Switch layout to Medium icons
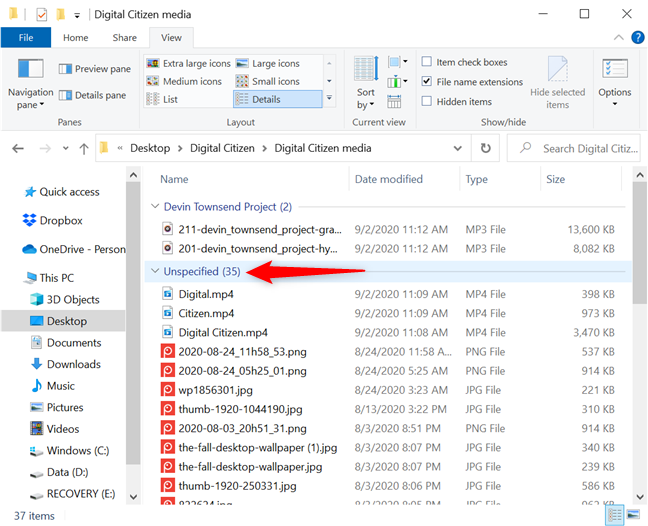The width and height of the screenshot is (648, 526). 184,81
